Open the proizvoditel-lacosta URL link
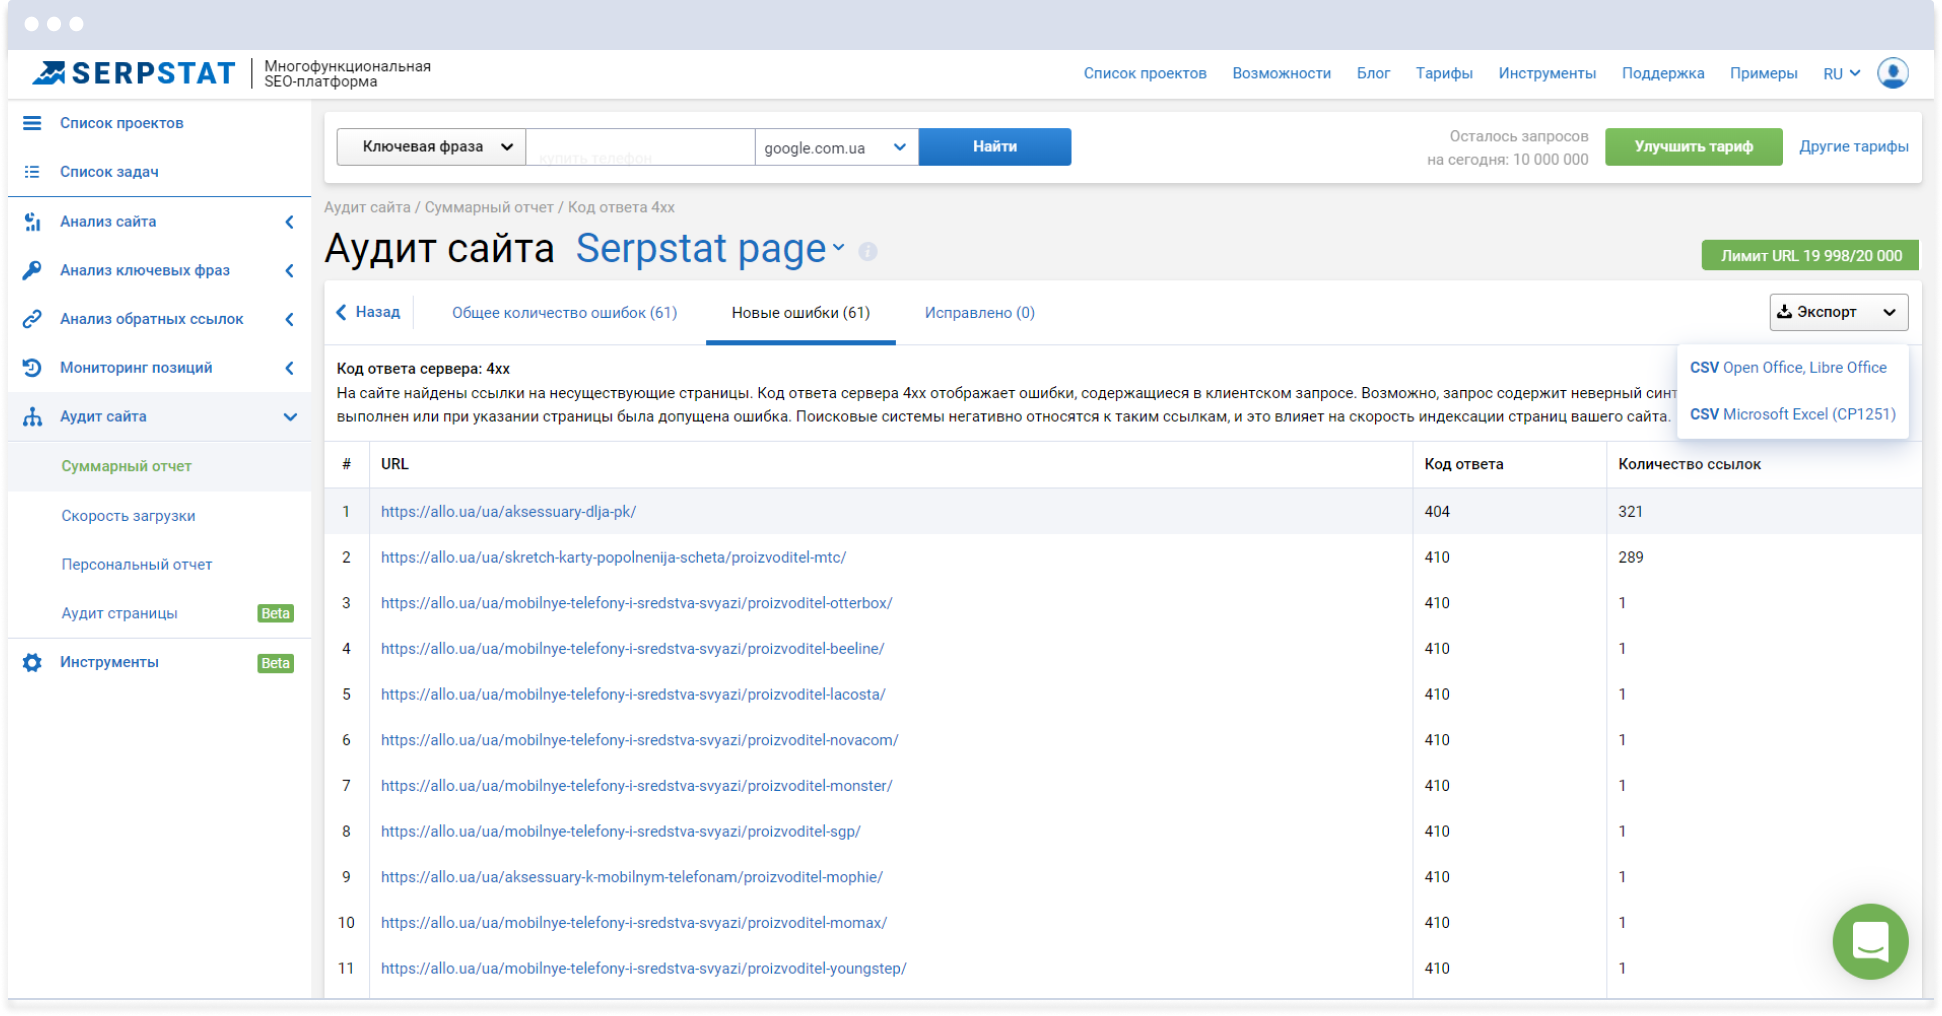The image size is (1942, 1016). pyautogui.click(x=633, y=695)
